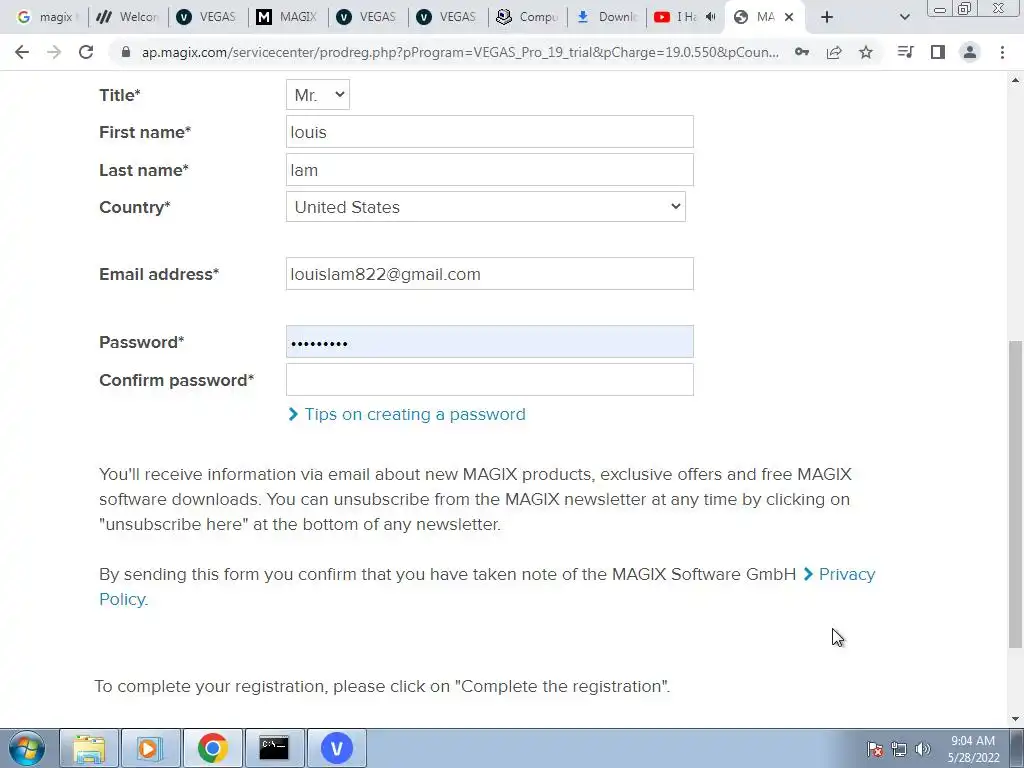Reload the current page
The image size is (1024, 768).
tap(86, 52)
